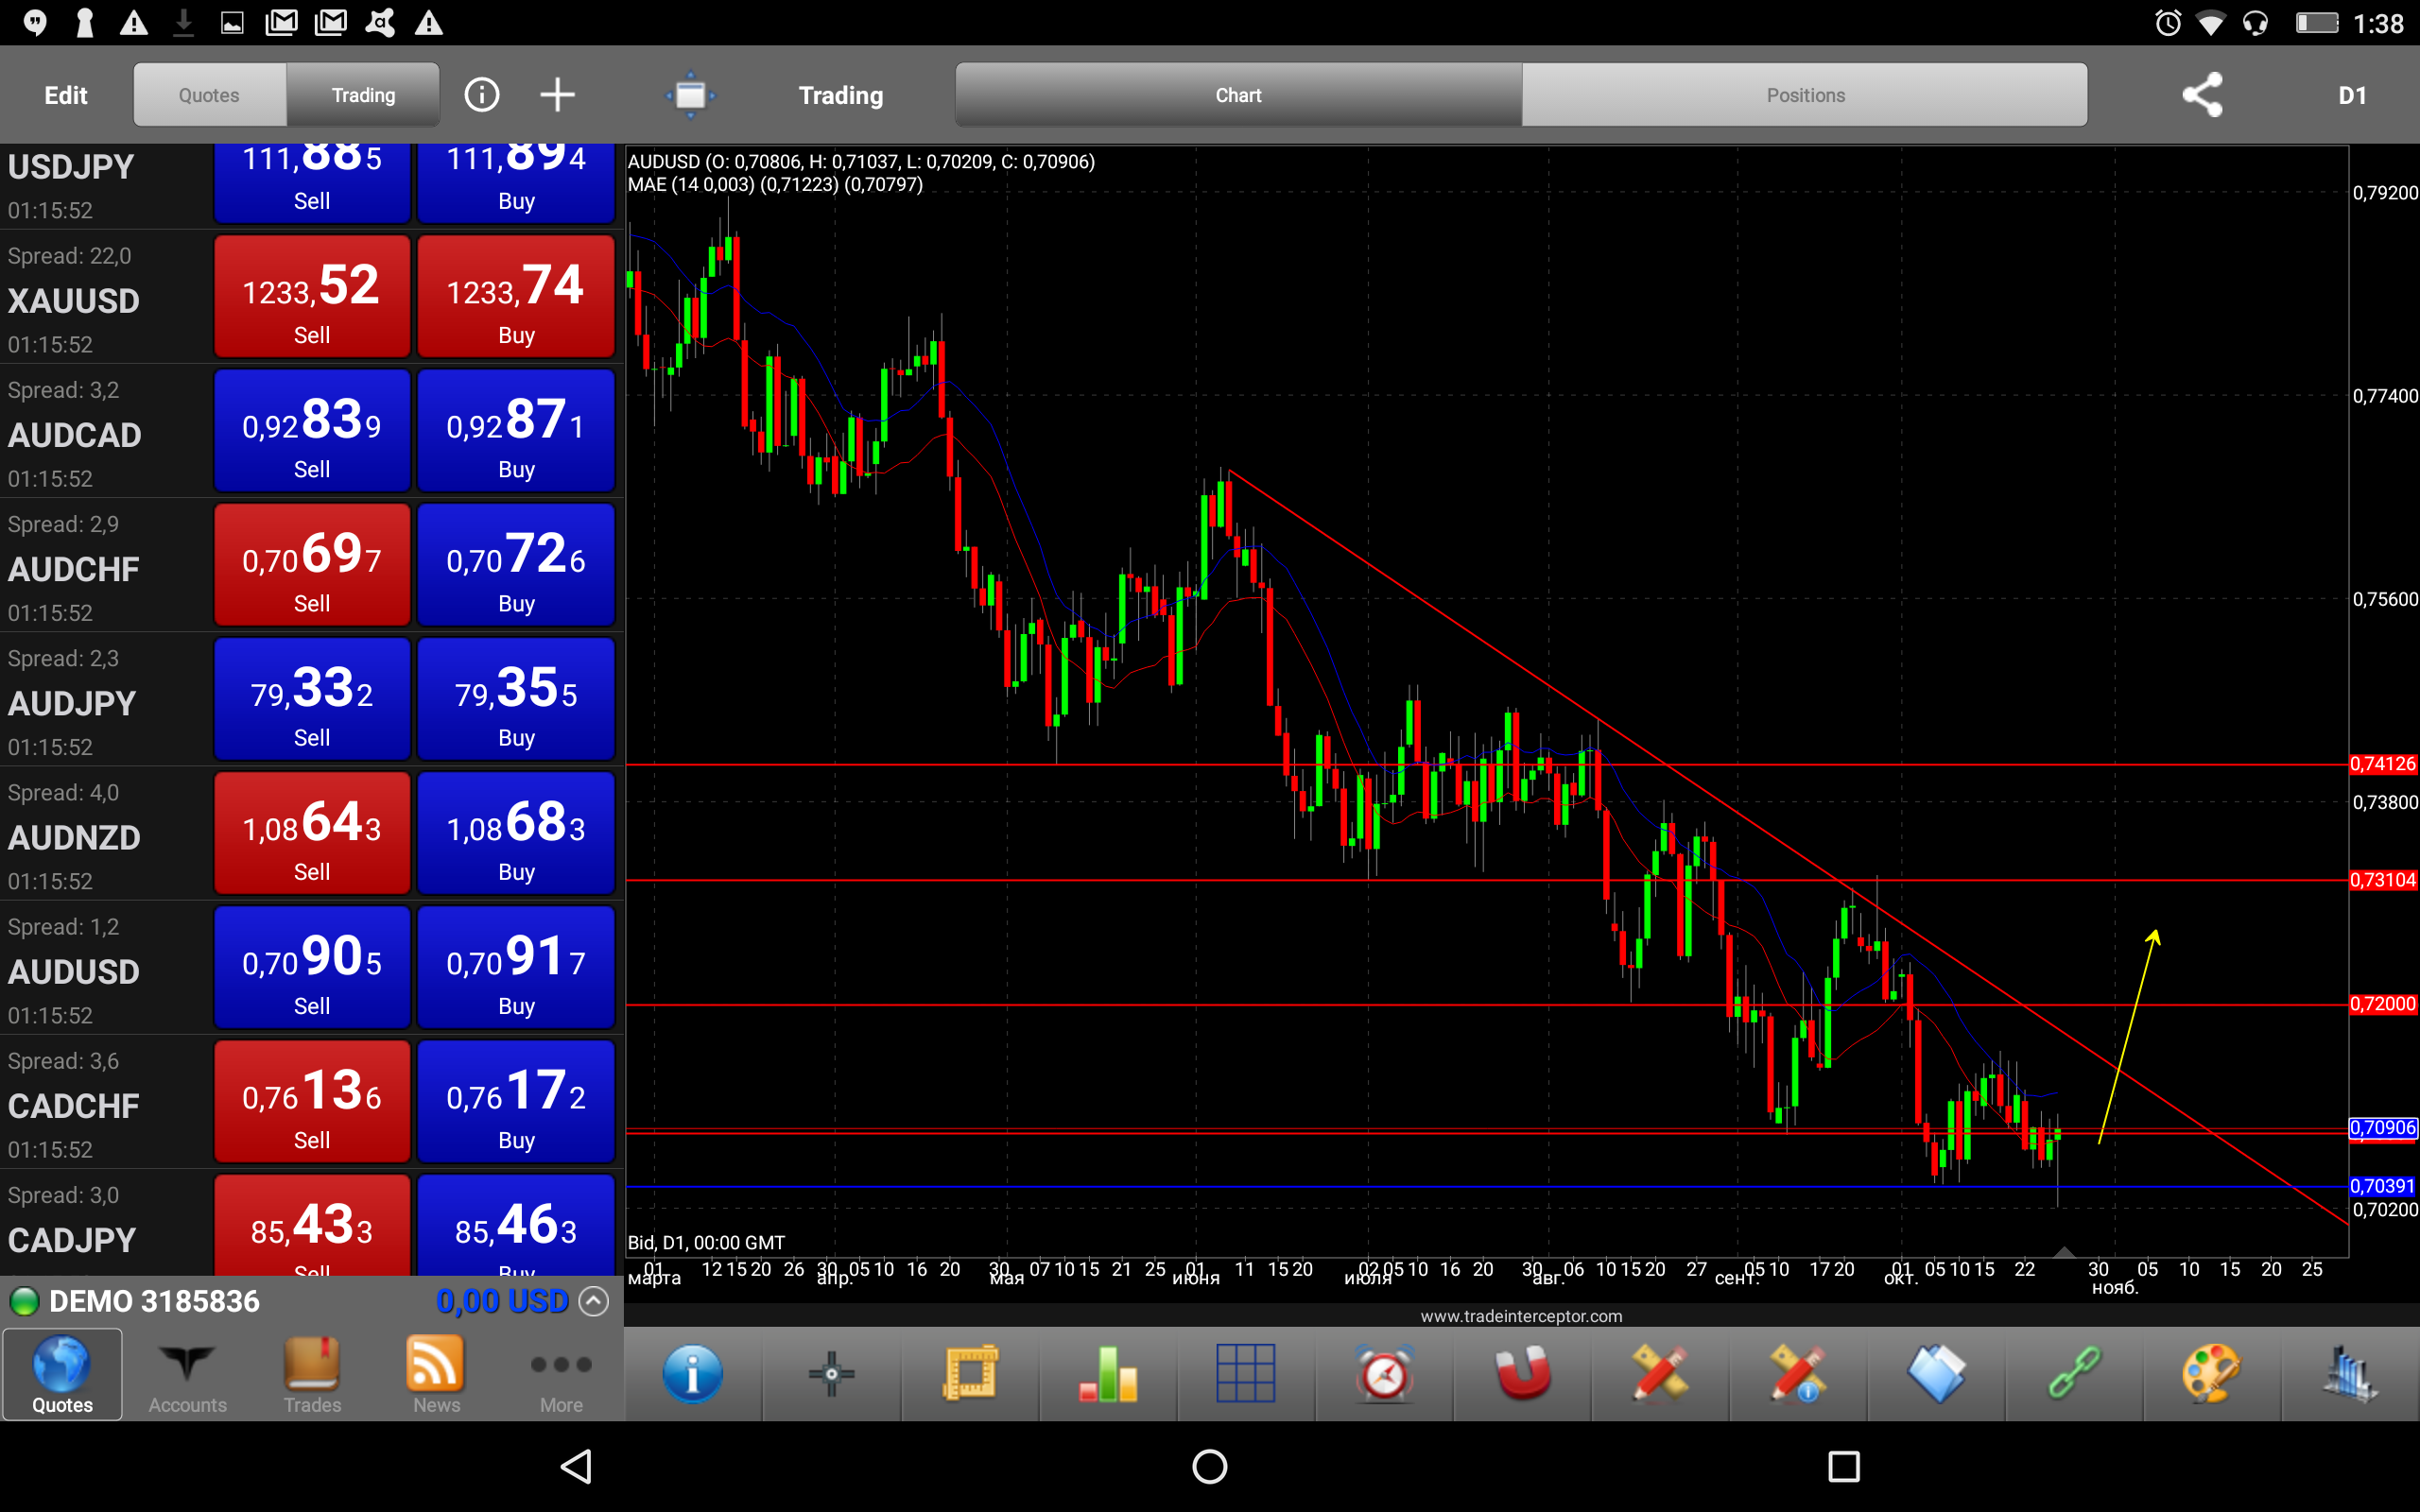Screen dimensions: 2420x1512
Task: Select the ruler measurement tool
Action: coord(969,1373)
